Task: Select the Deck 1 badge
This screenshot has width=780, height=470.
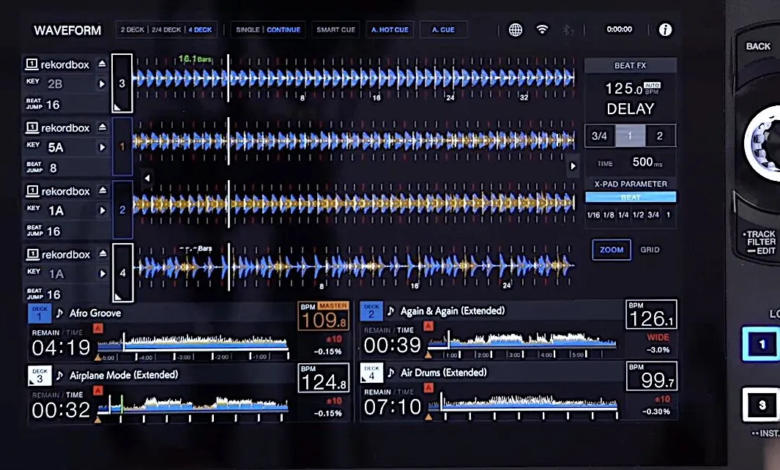Action: tap(39, 313)
